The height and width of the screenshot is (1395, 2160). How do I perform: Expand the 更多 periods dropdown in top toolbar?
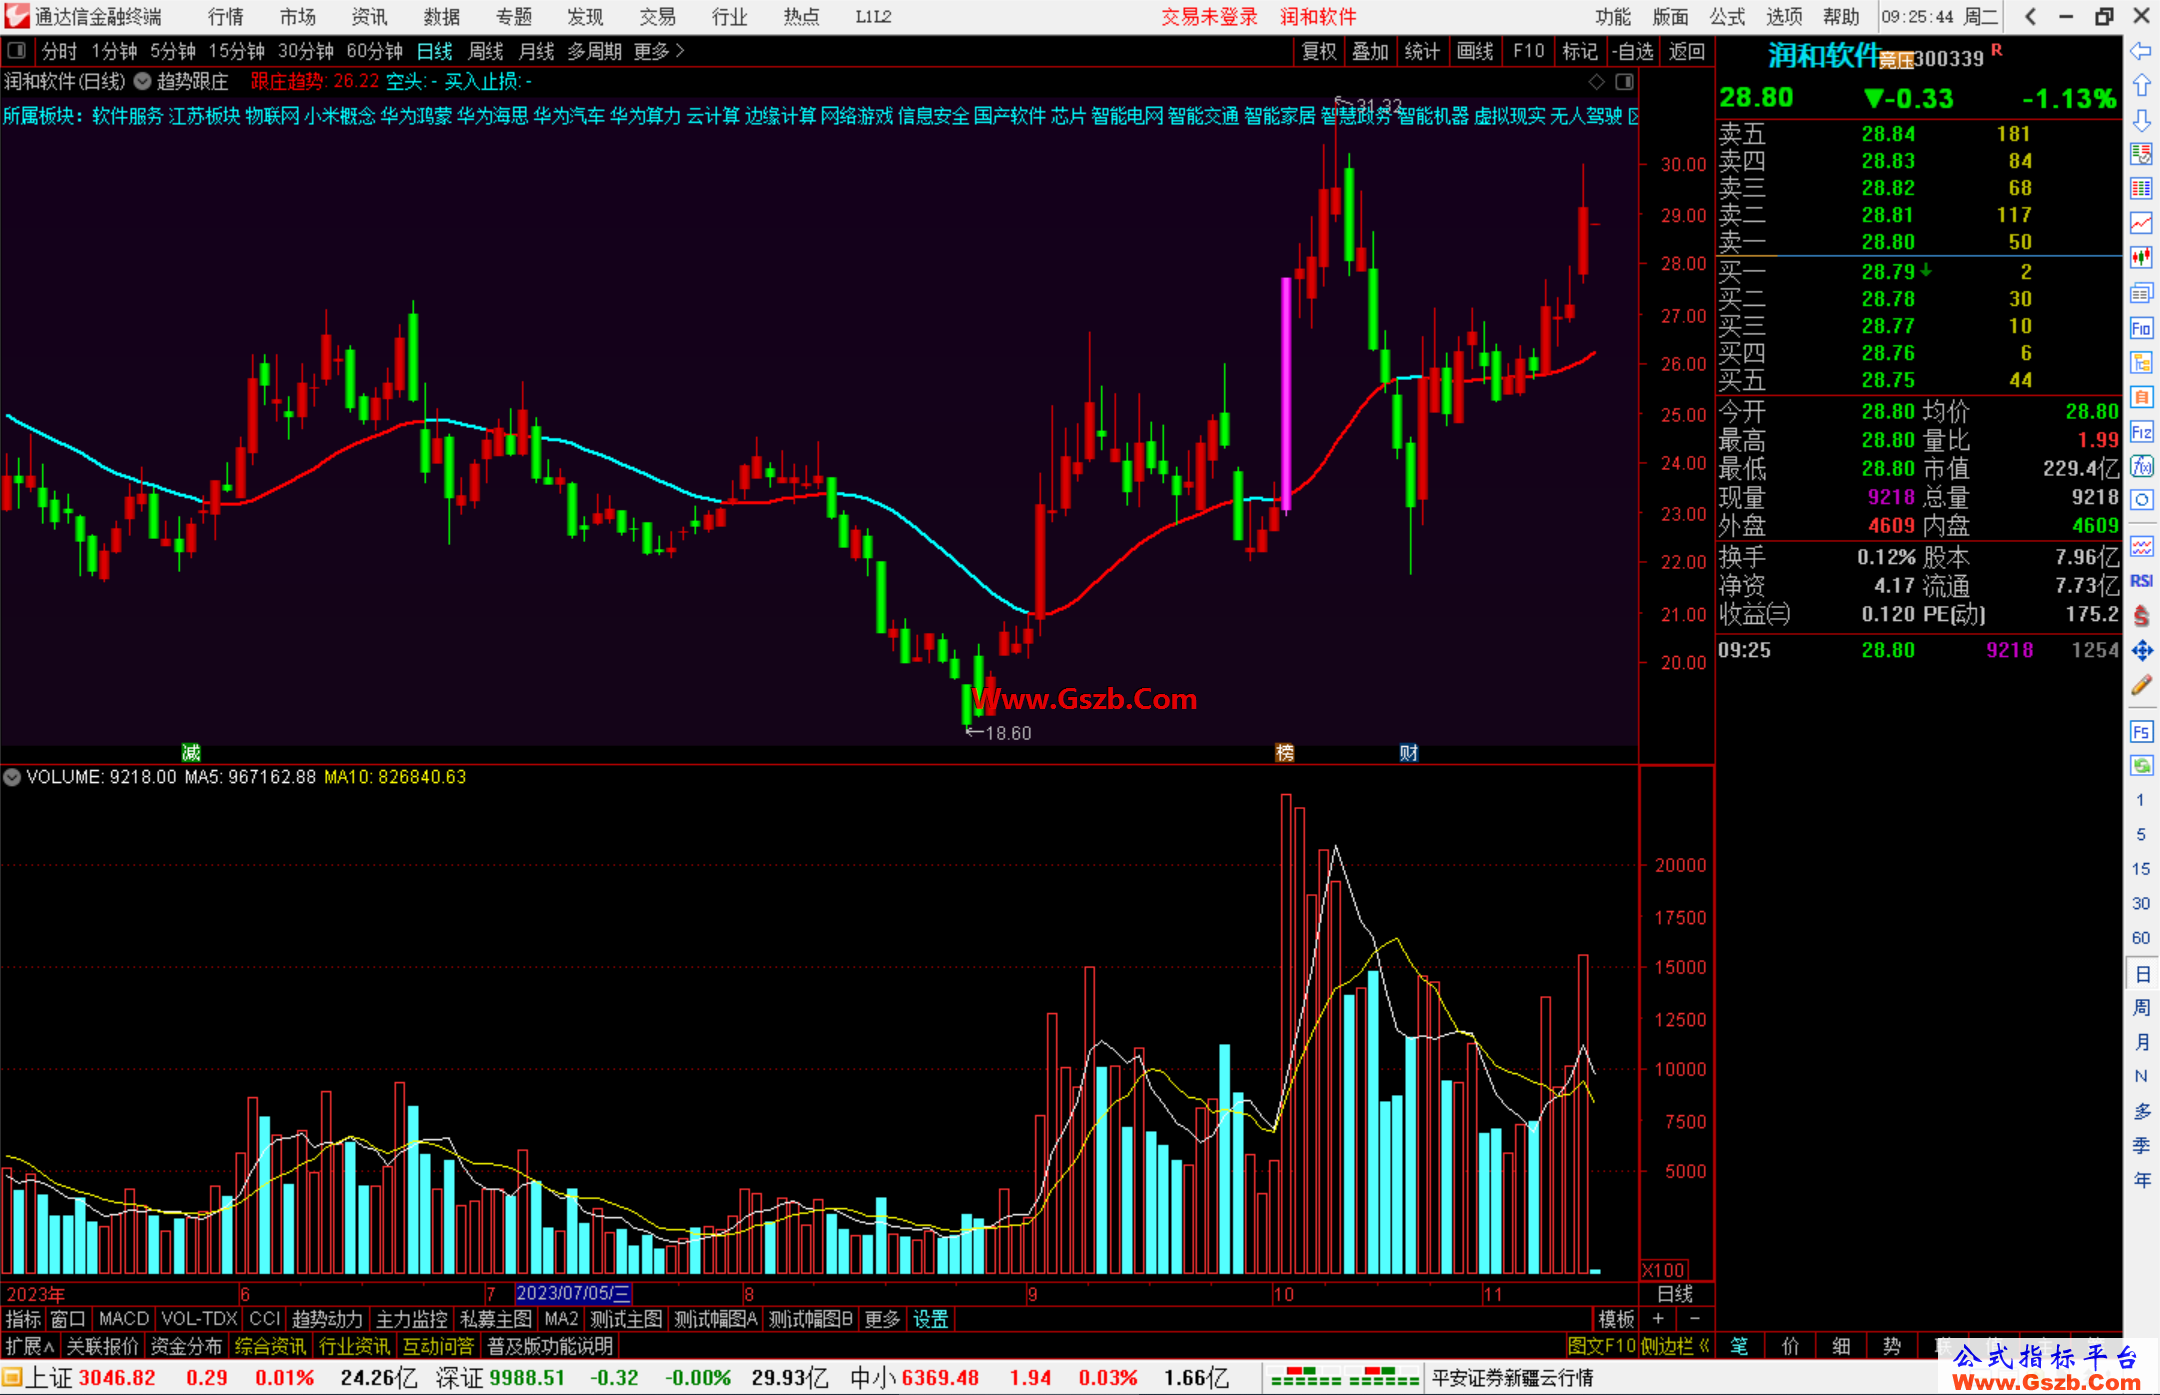pyautogui.click(x=659, y=51)
